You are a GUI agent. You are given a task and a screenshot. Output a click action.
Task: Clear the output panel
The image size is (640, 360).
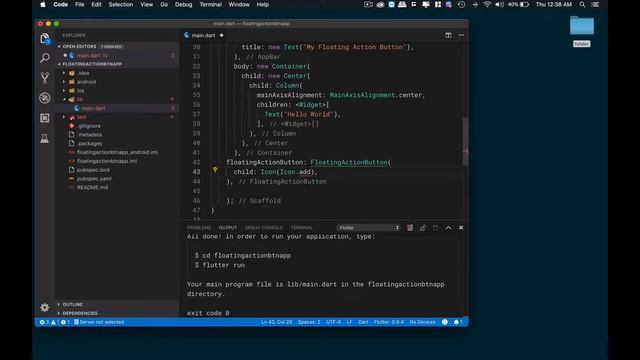410,228
